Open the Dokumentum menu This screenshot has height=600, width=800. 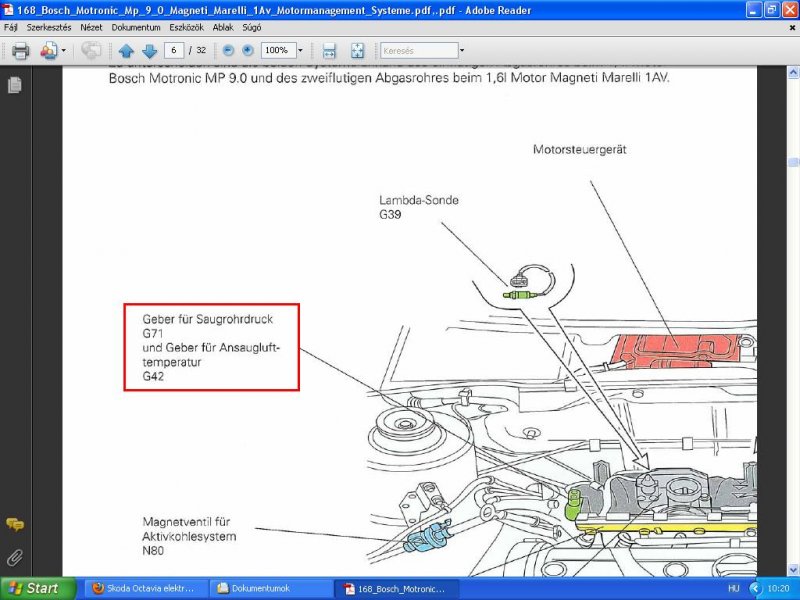pyautogui.click(x=136, y=28)
